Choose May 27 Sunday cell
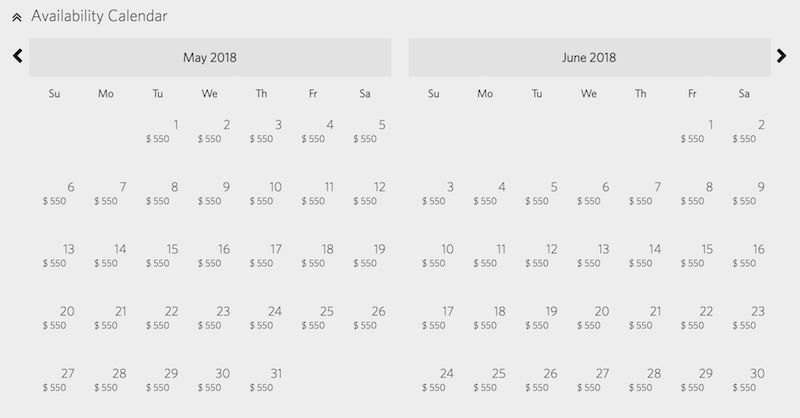Image resolution: width=800 pixels, height=418 pixels. point(55,380)
